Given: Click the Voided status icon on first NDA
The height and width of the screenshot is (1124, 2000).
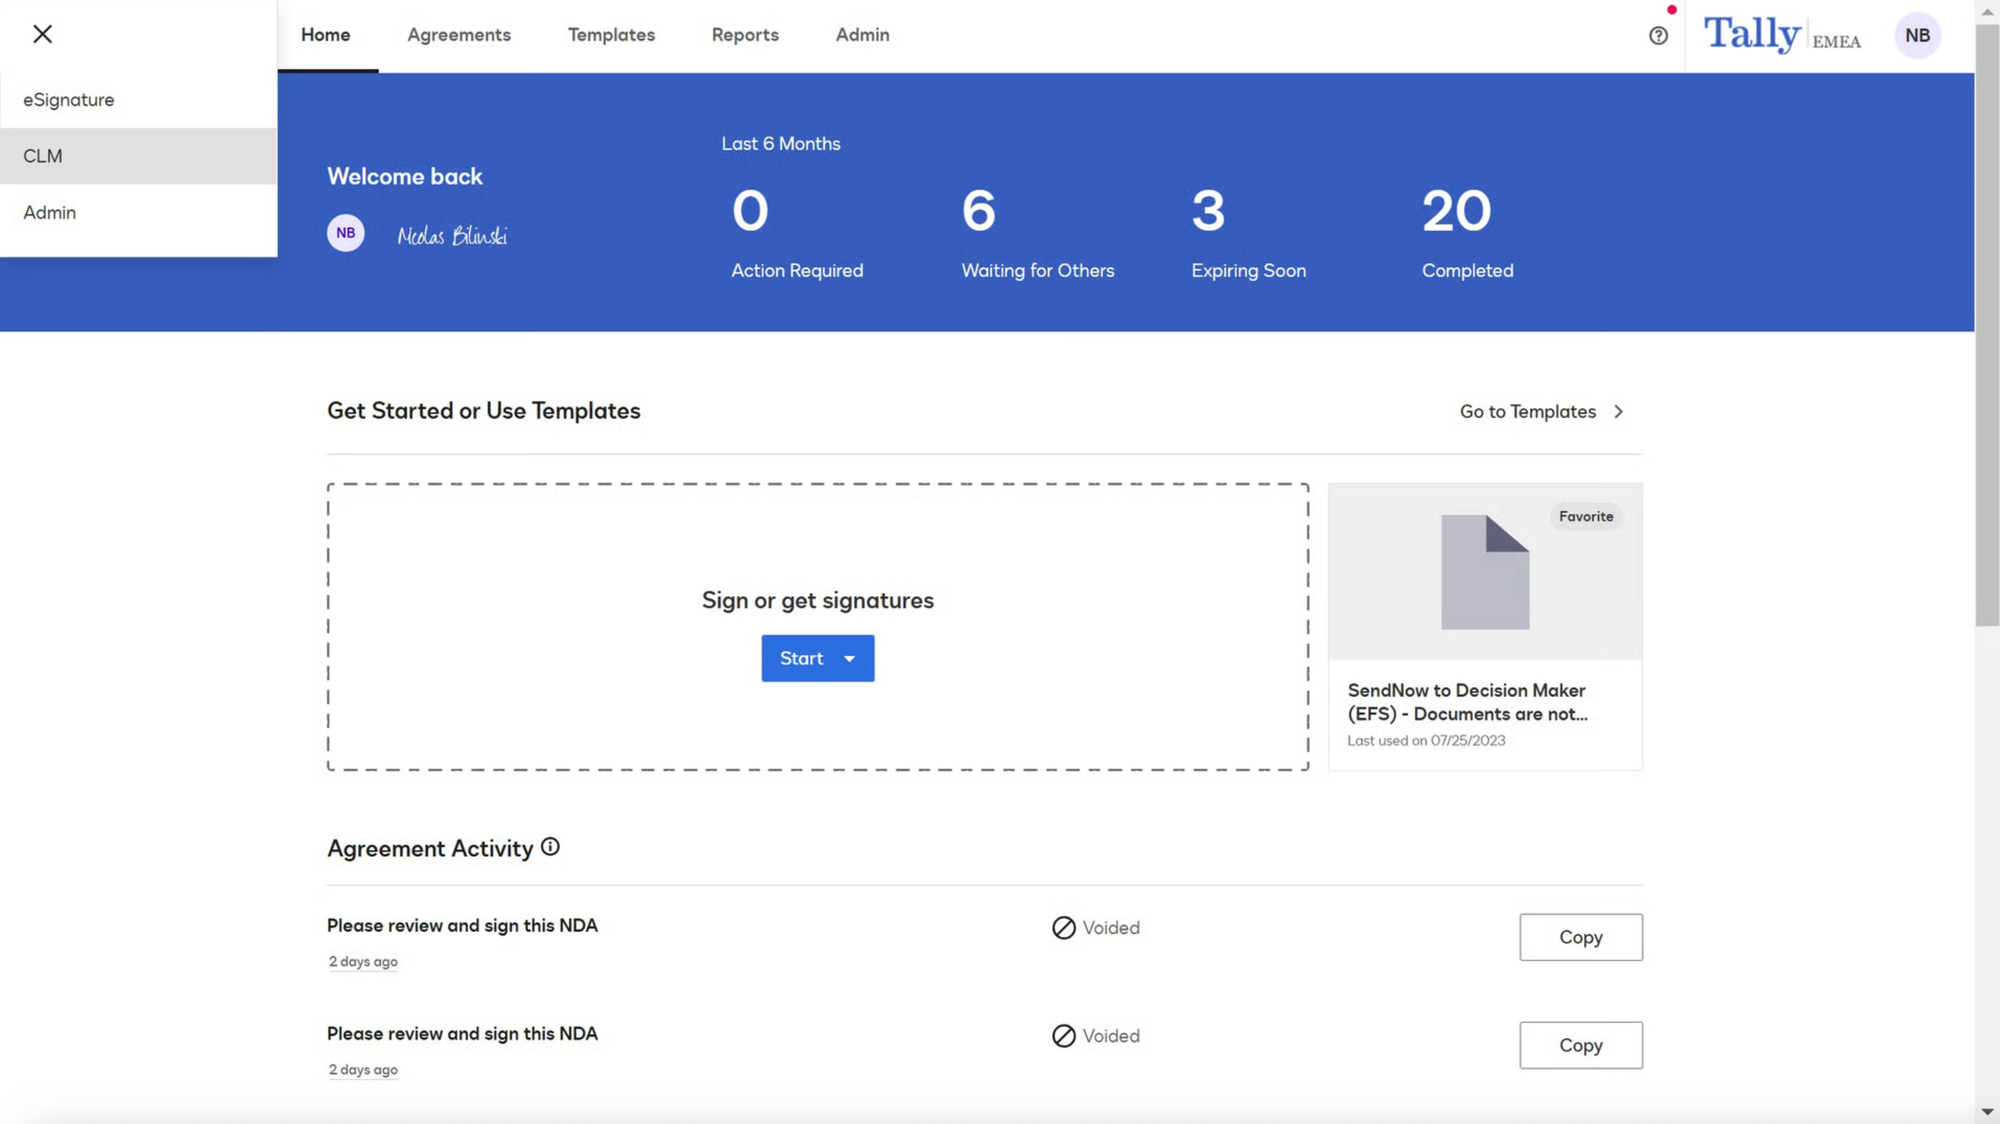Looking at the screenshot, I should click(1062, 928).
